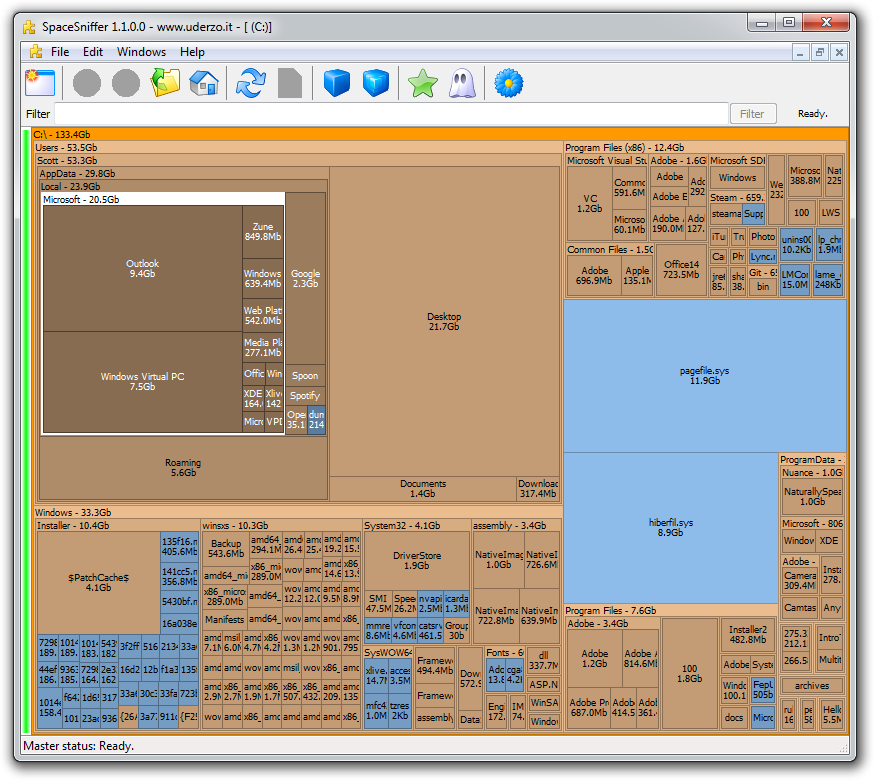Toggle free space display with the star

(x=422, y=84)
